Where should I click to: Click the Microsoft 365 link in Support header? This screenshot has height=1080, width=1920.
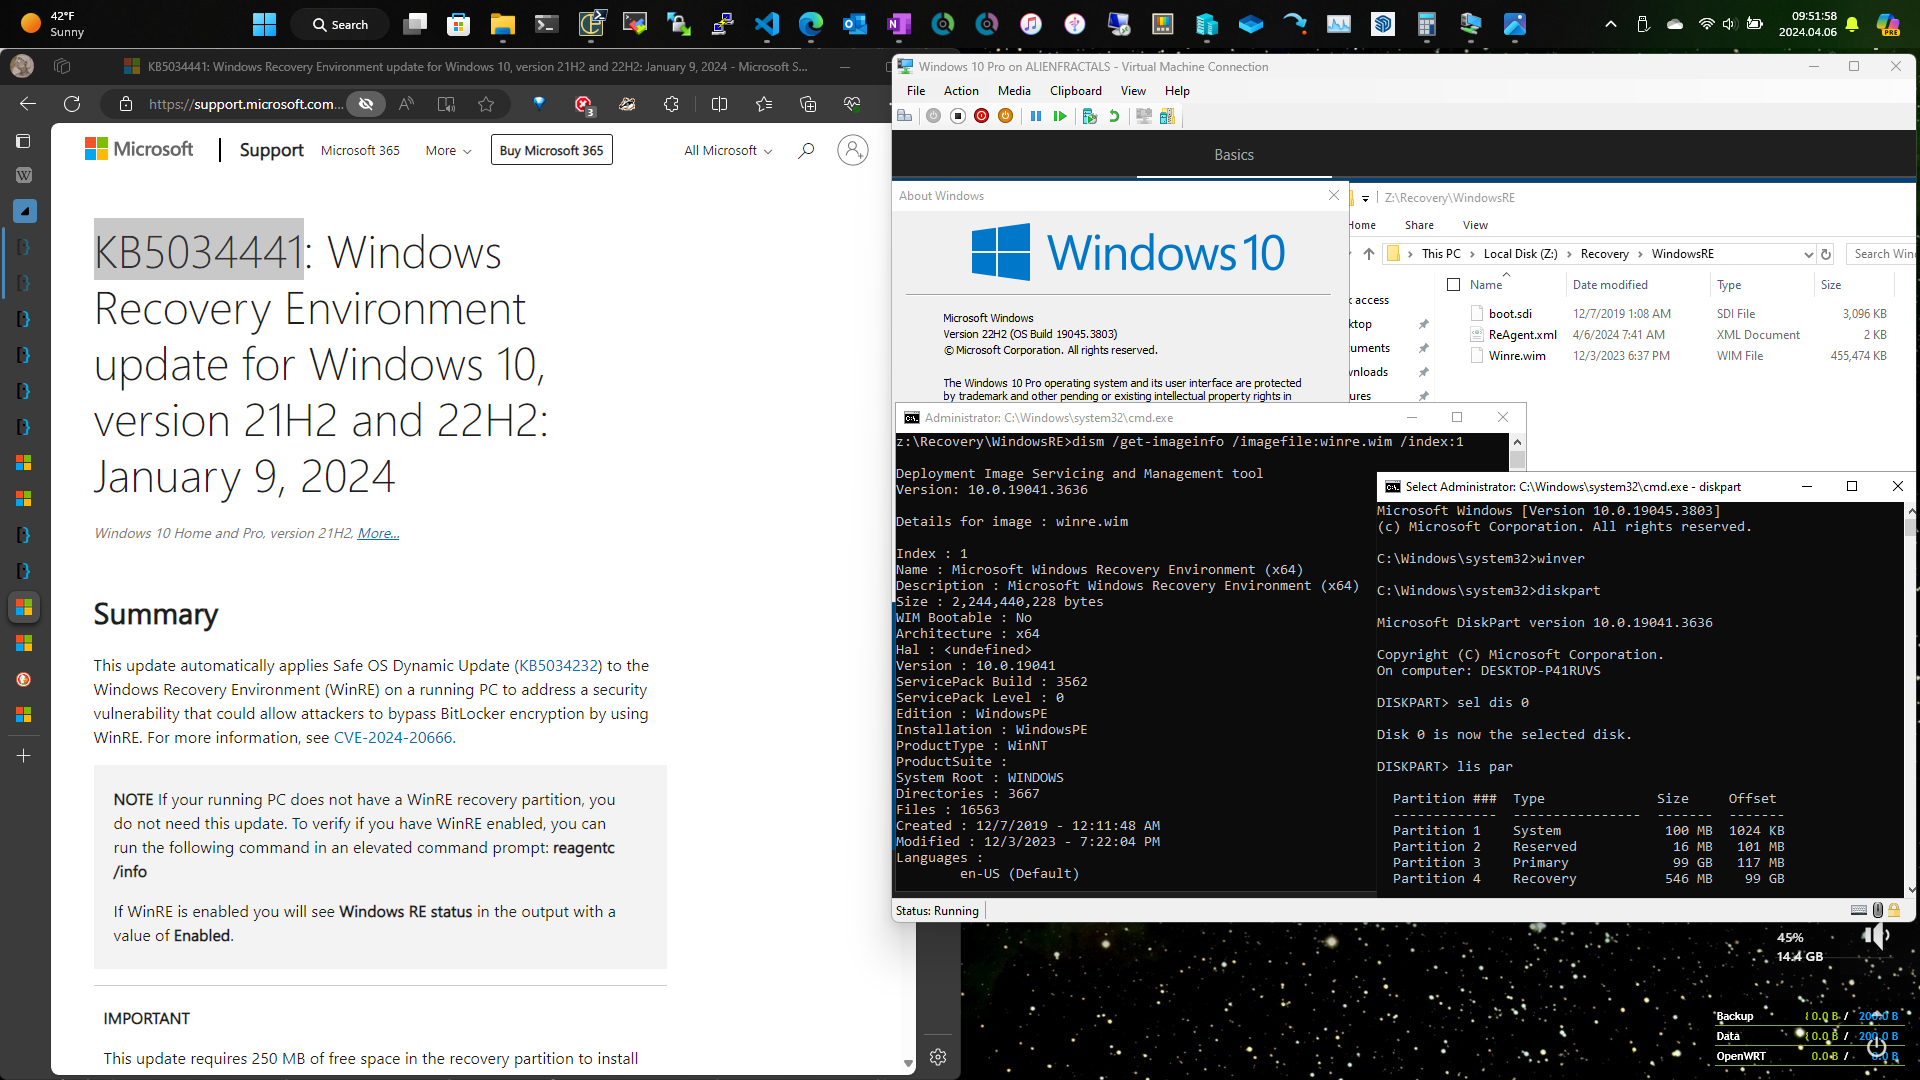pyautogui.click(x=360, y=151)
